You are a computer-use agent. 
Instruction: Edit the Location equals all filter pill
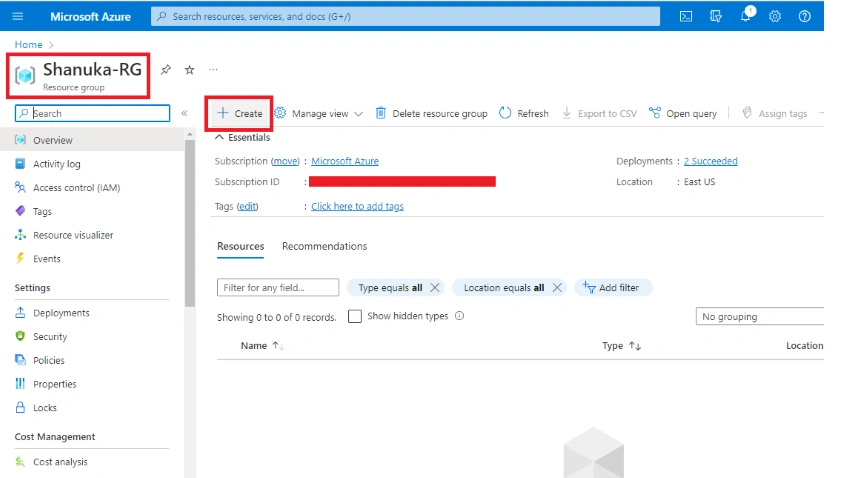[x=504, y=287]
